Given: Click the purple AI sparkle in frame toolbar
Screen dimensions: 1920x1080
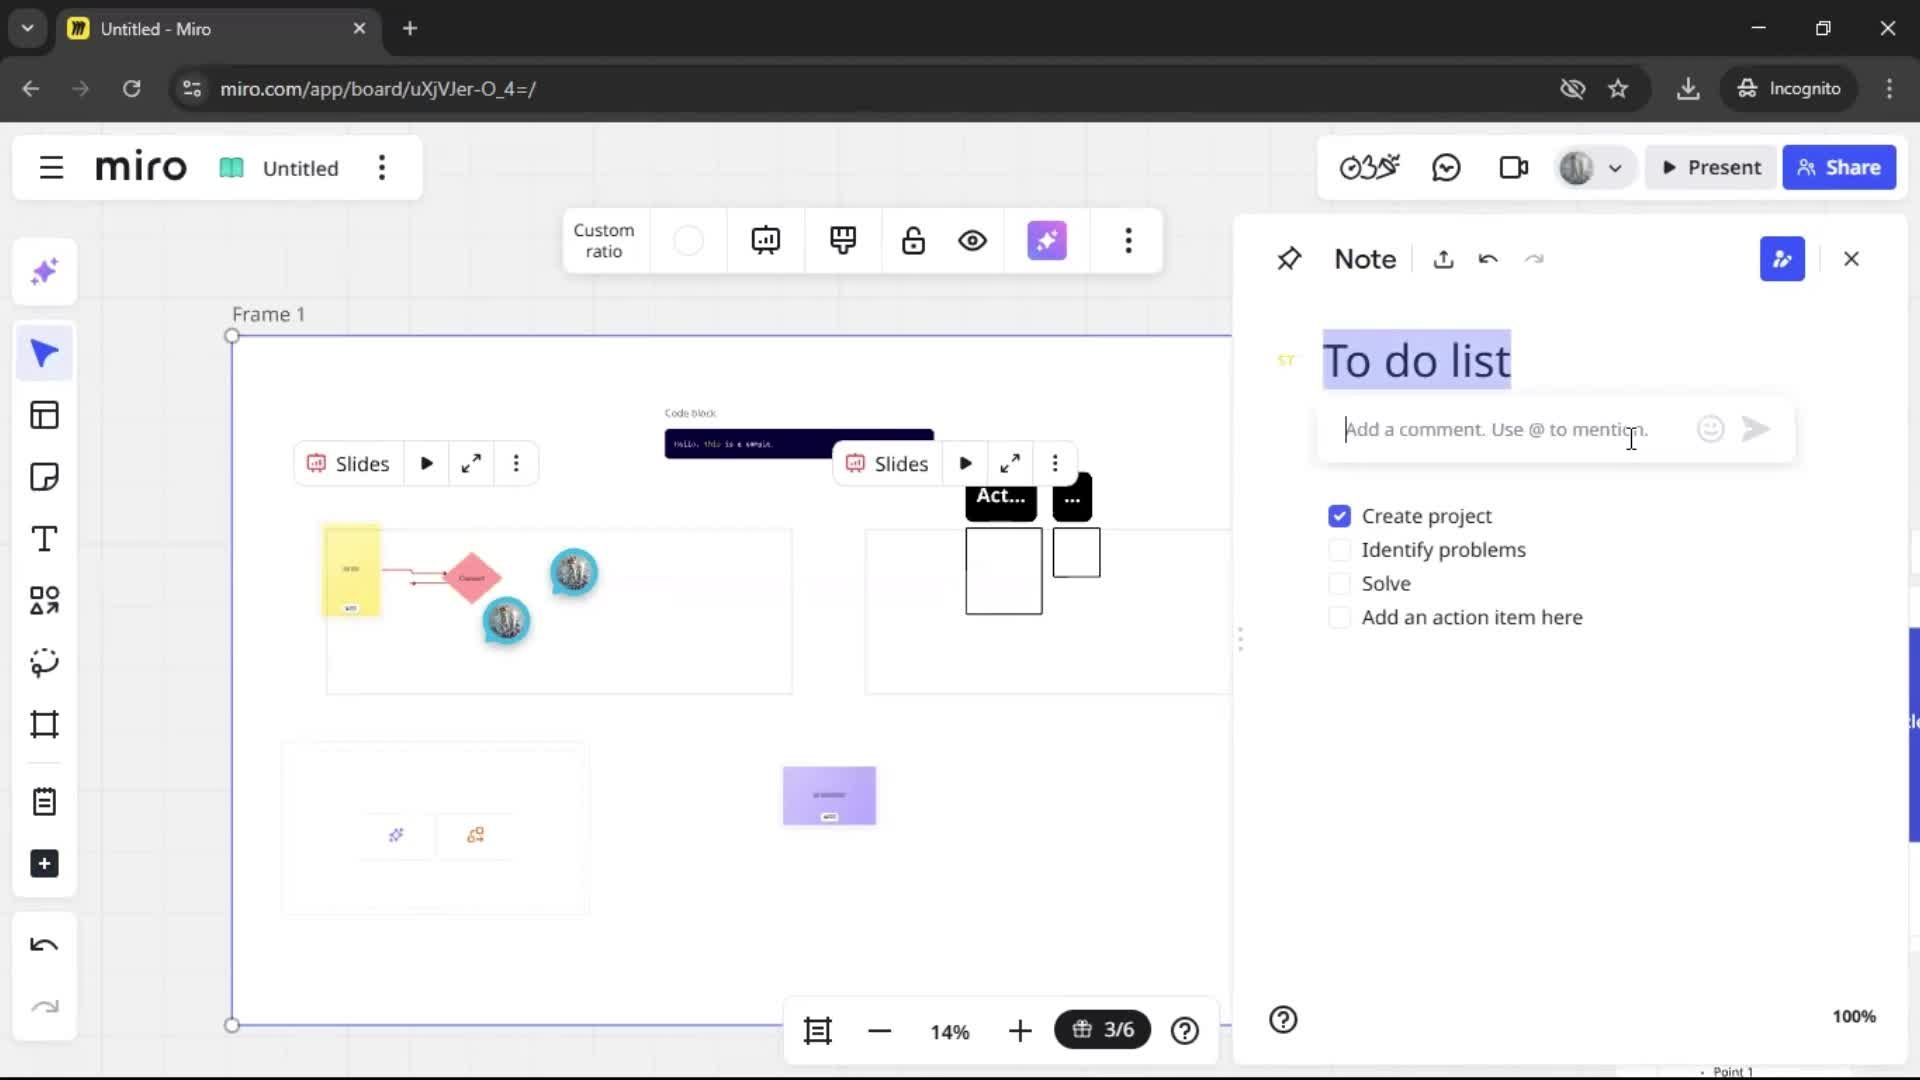Looking at the screenshot, I should pyautogui.click(x=1047, y=241).
